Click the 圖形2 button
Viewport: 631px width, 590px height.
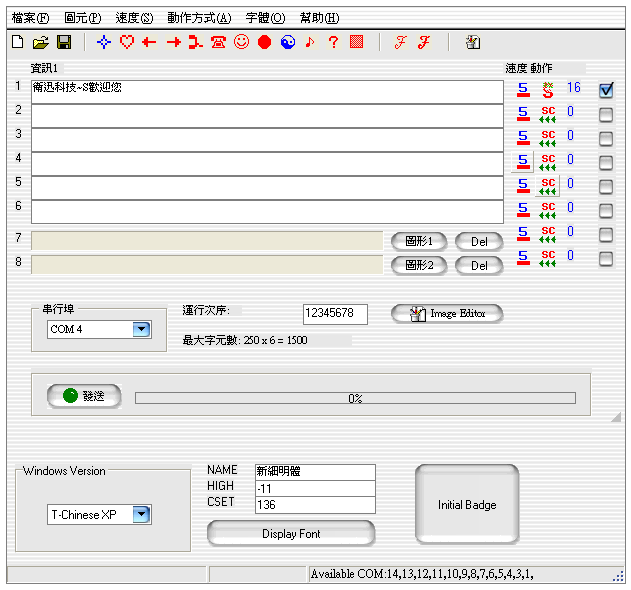tap(419, 265)
